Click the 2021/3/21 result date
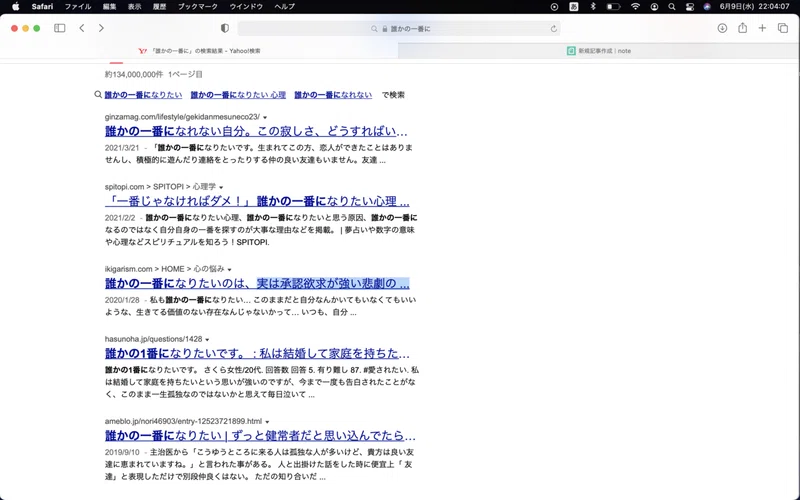 pos(122,147)
